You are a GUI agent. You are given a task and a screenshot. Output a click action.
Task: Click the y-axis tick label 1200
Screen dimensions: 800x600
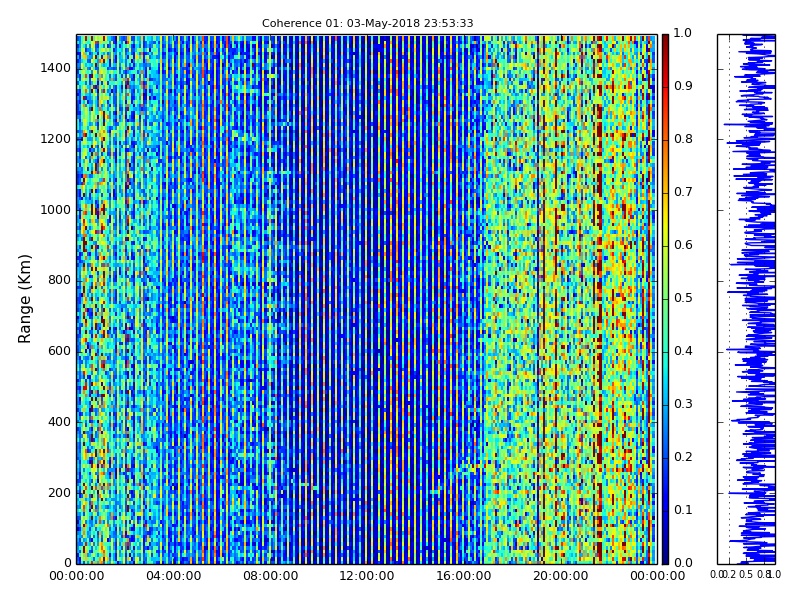[x=56, y=139]
